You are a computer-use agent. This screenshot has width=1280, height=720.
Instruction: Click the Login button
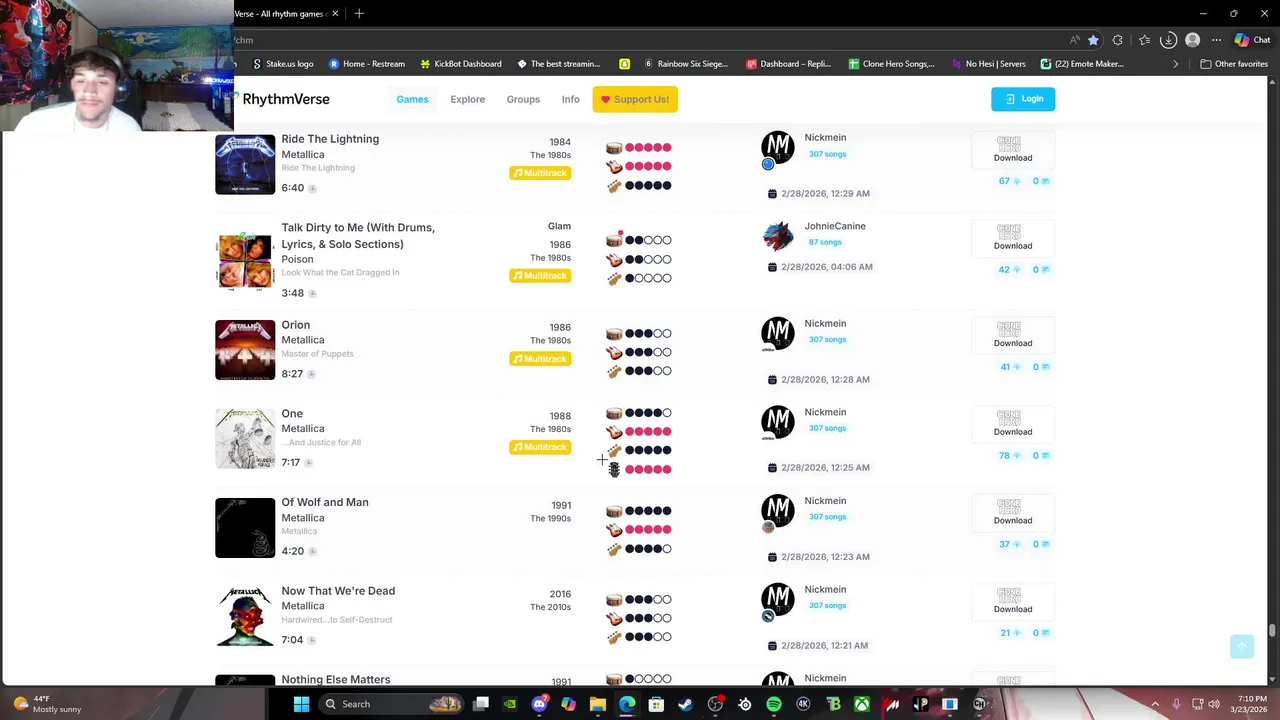[x=1023, y=99]
